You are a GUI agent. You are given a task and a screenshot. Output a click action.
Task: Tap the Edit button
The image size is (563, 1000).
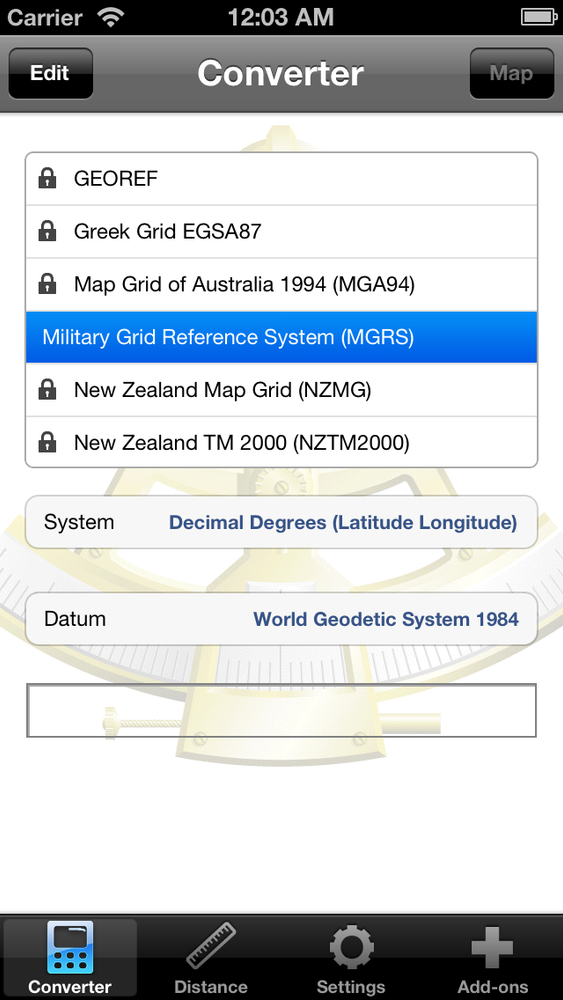(x=50, y=73)
